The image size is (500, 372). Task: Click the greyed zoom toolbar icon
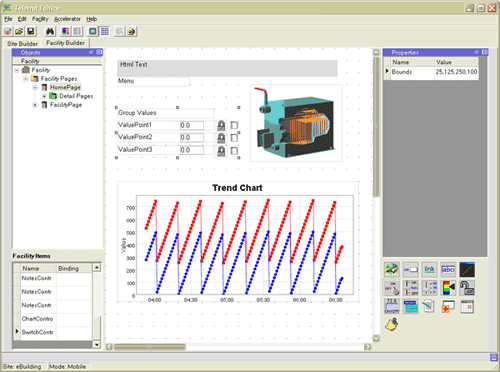click(119, 31)
